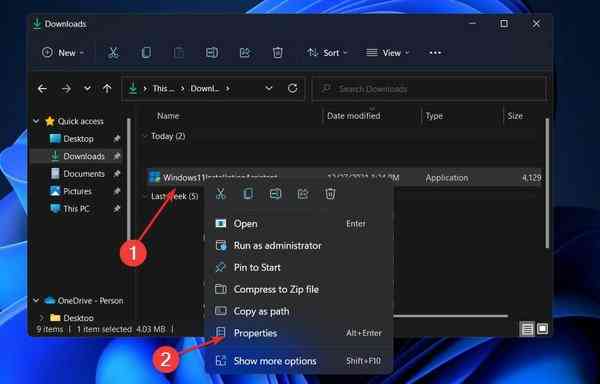Click the Share icon in the top toolbar

coord(245,52)
